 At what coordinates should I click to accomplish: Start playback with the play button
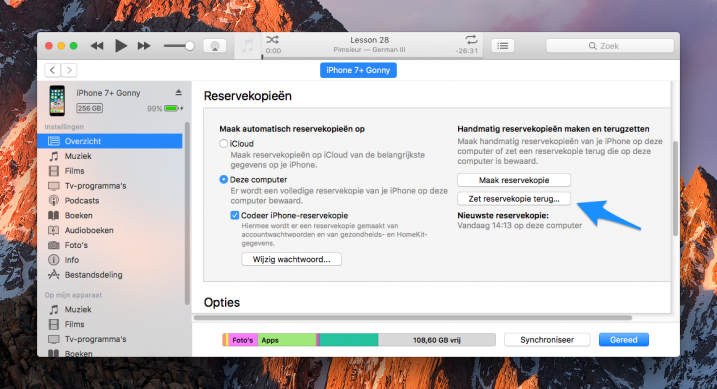pos(121,46)
